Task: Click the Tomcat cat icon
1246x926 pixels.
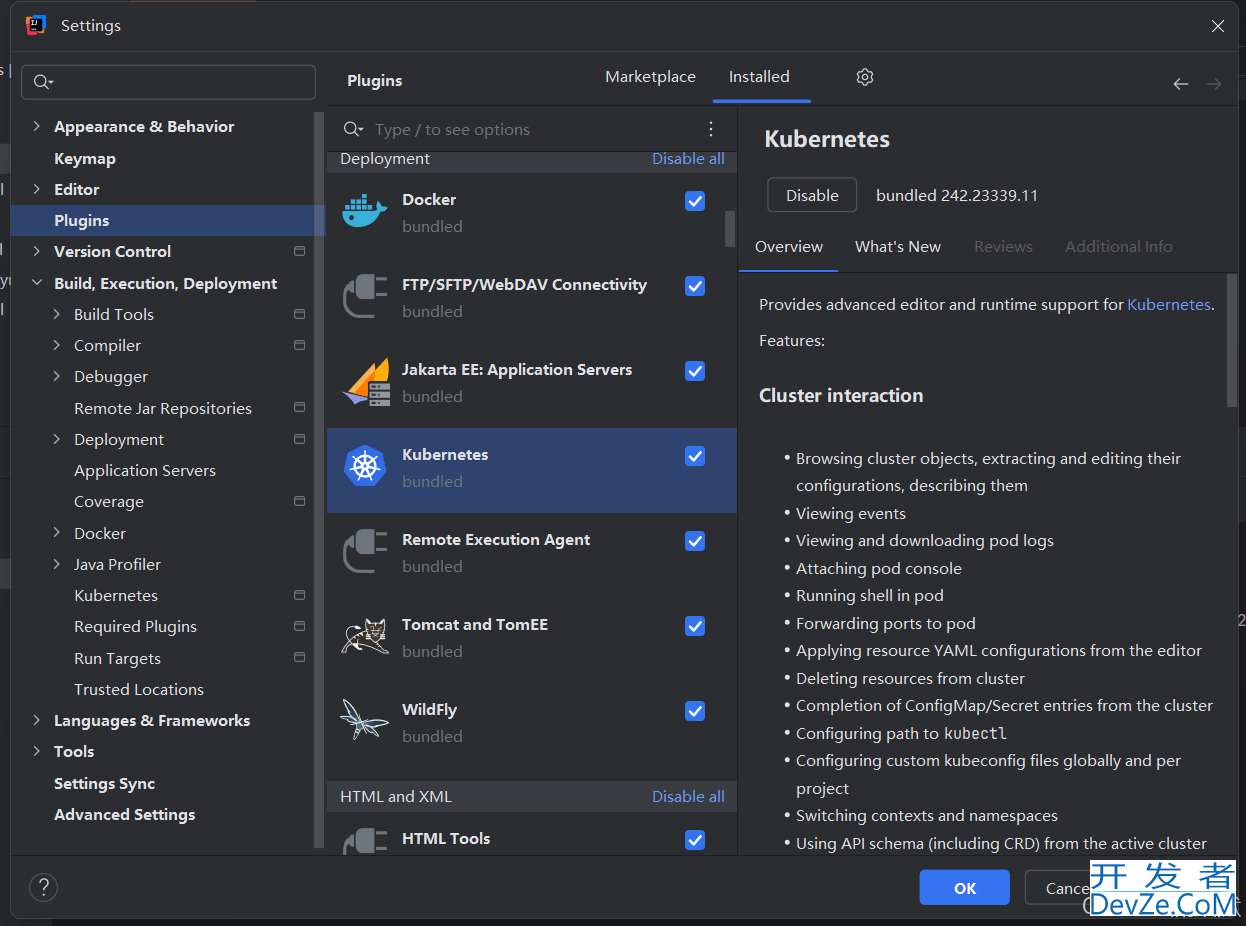Action: (x=365, y=637)
